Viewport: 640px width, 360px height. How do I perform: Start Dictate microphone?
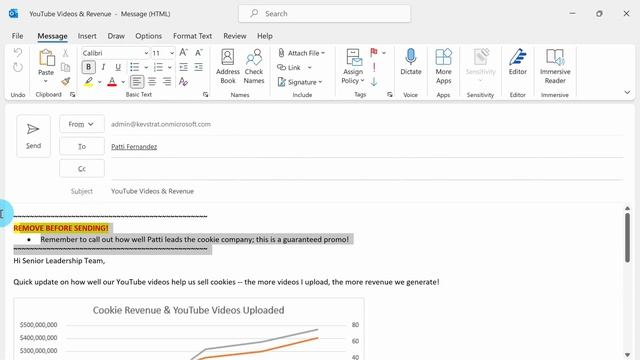click(x=411, y=62)
